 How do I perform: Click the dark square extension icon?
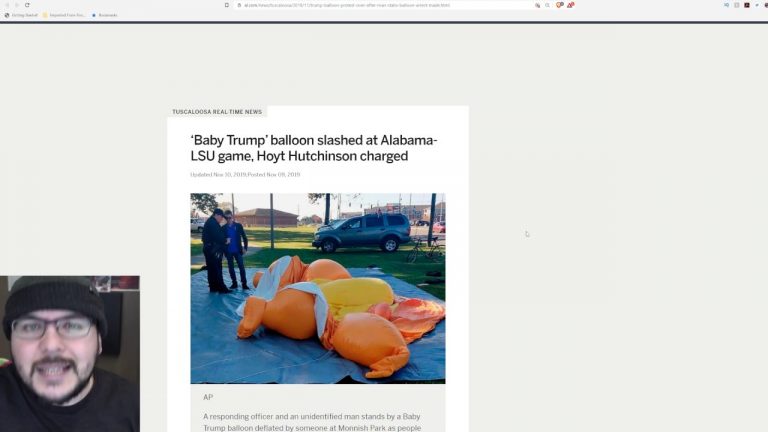point(746,5)
